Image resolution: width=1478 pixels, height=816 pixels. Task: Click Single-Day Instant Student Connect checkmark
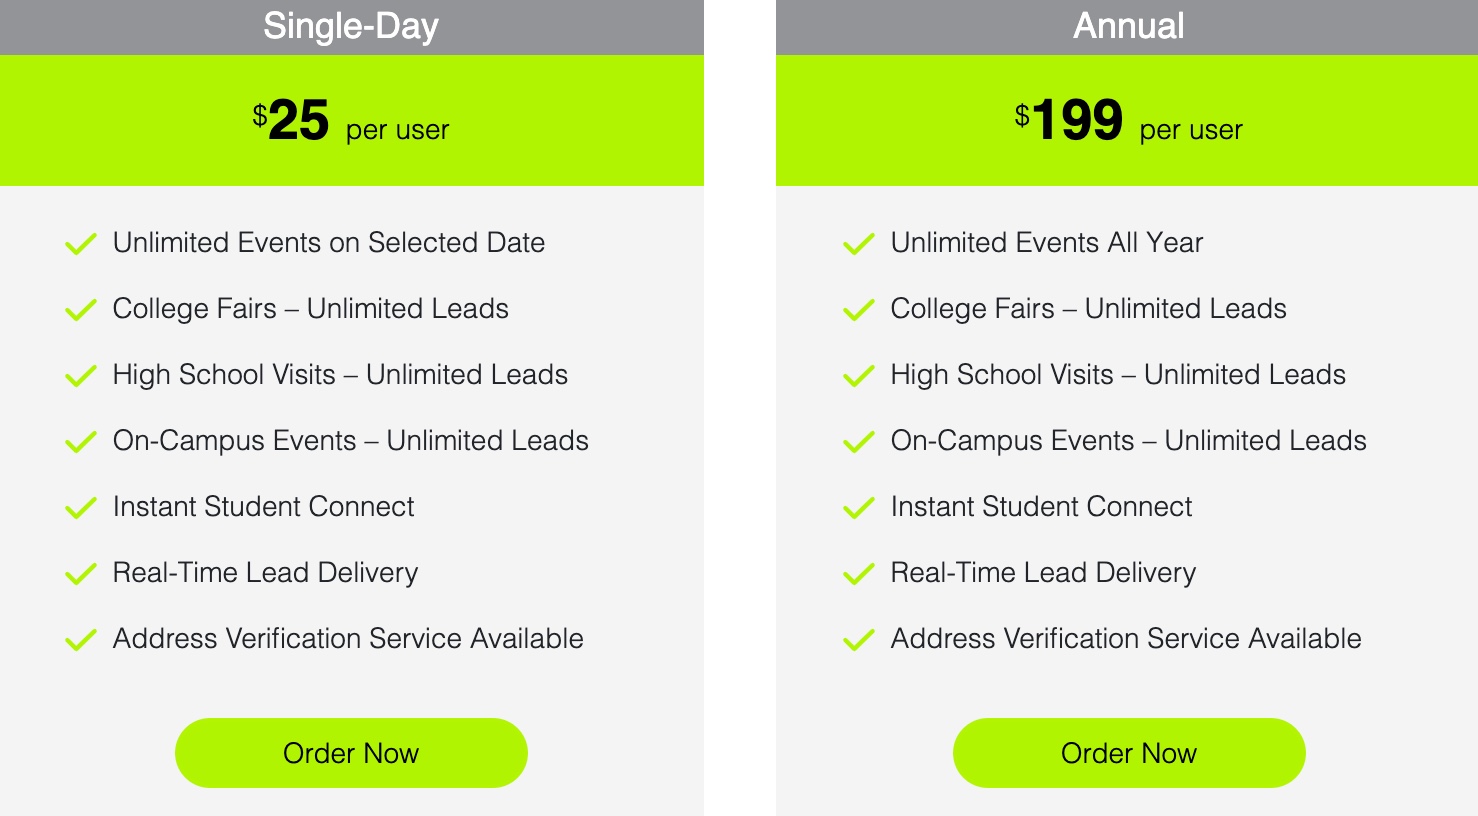click(81, 508)
